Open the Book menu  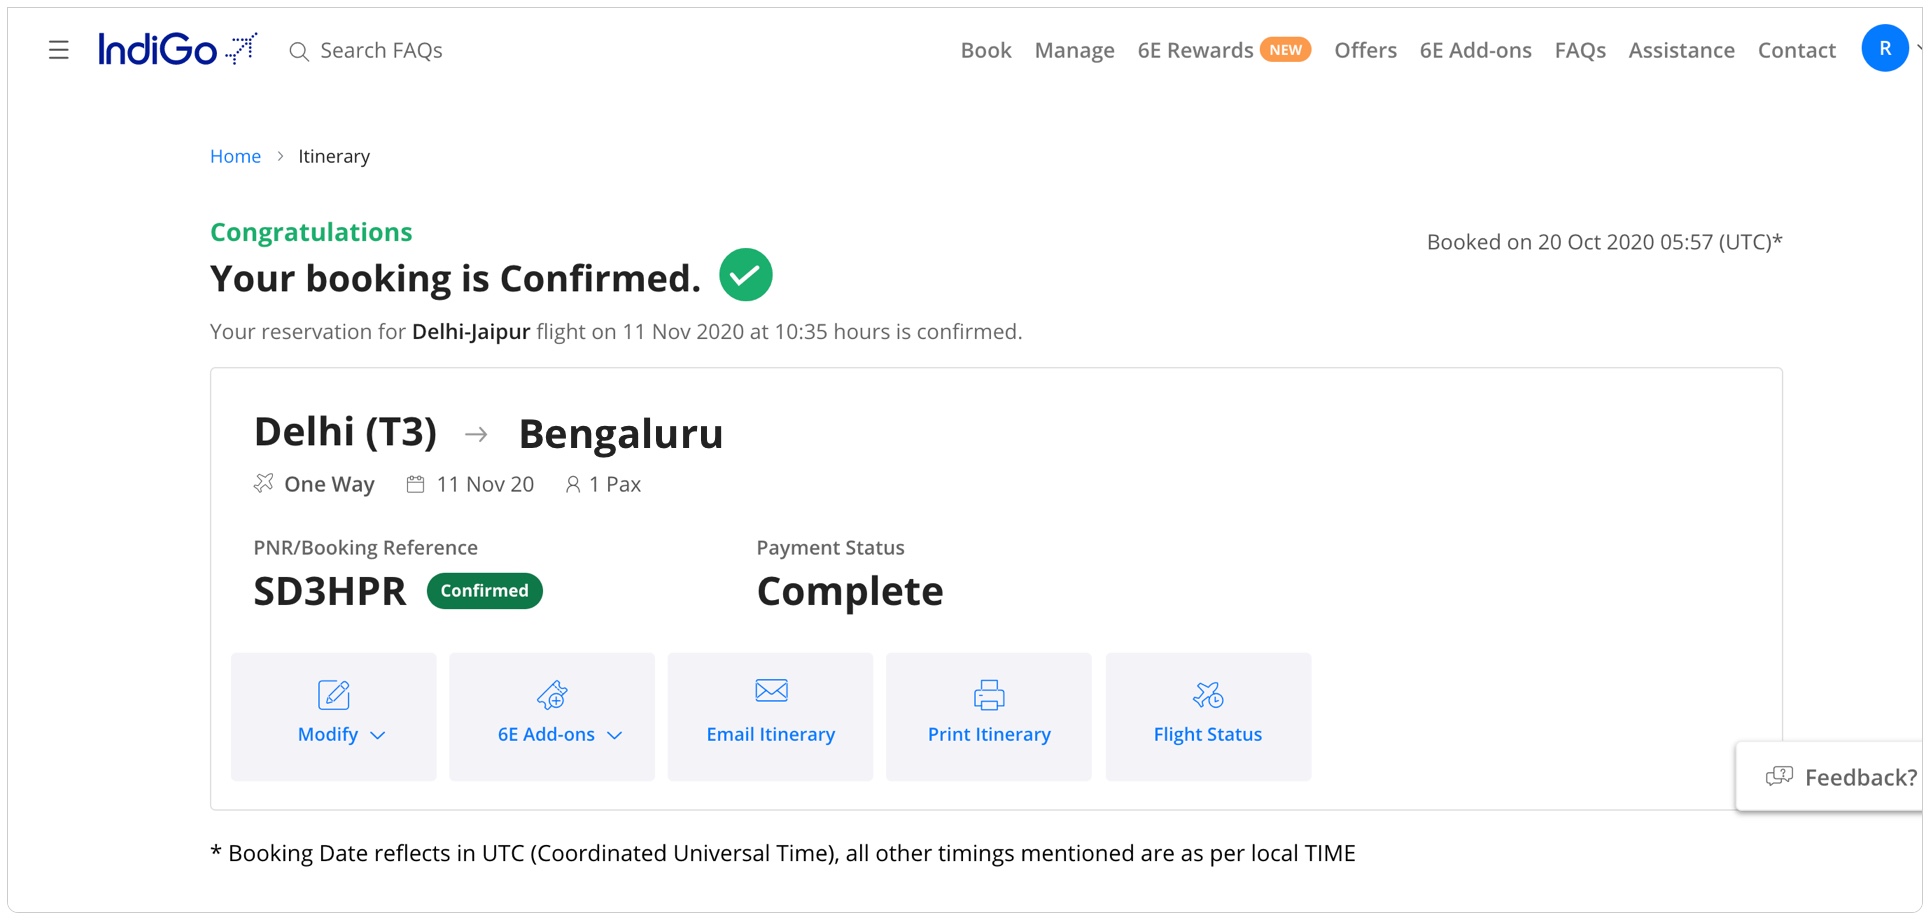click(986, 50)
